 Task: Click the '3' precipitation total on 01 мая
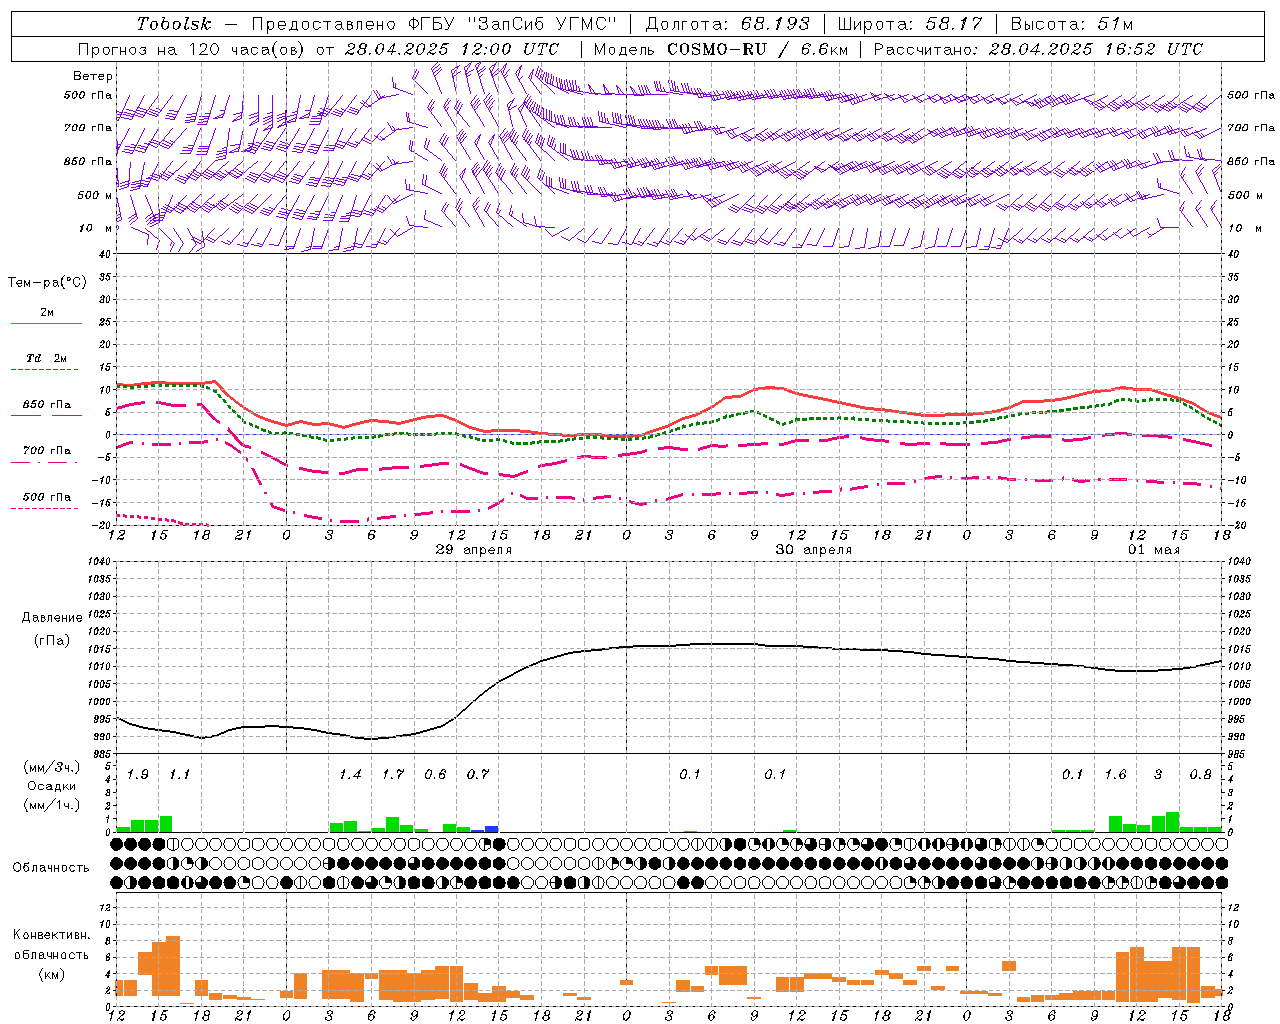(1158, 775)
